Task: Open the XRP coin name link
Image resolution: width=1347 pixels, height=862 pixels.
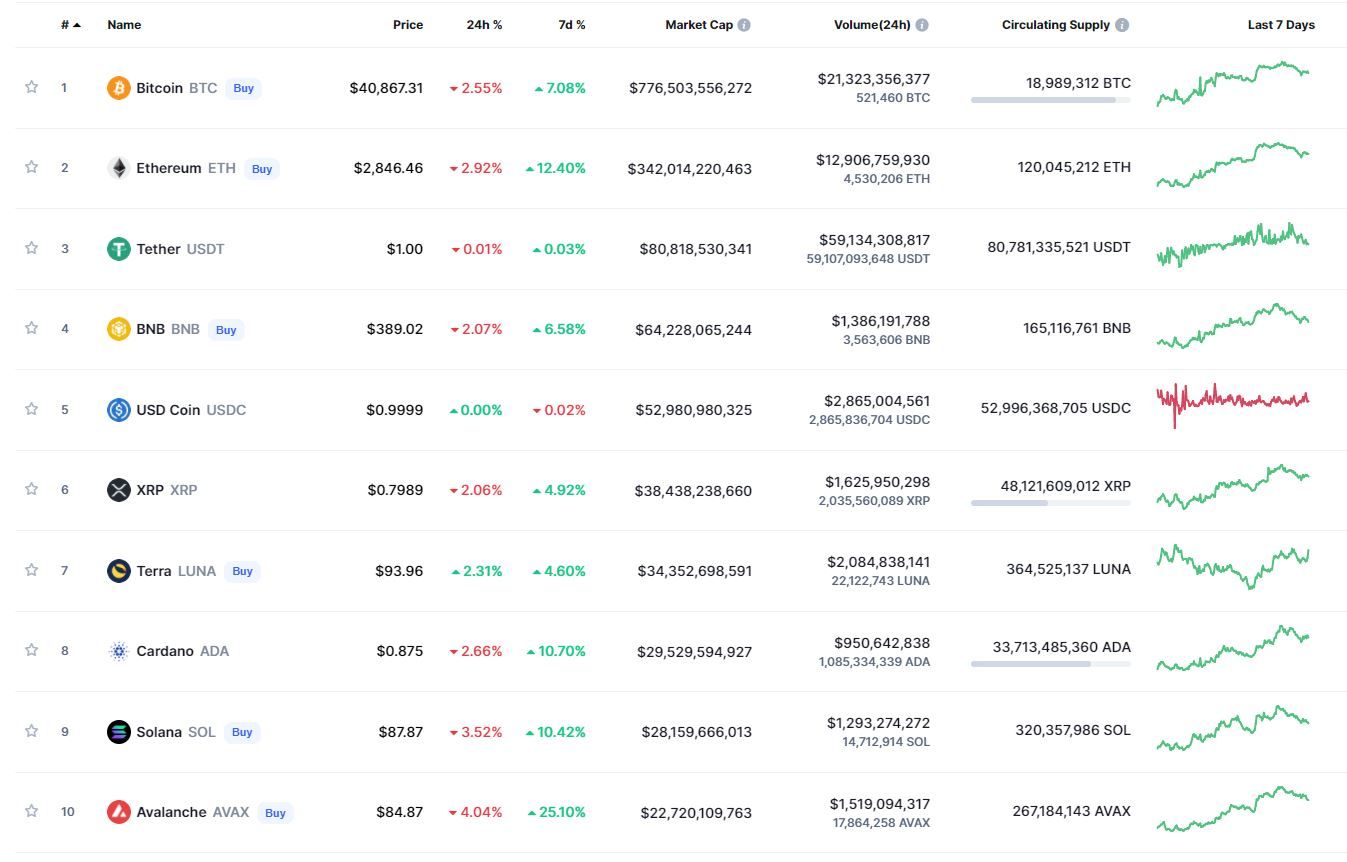Action: (x=150, y=490)
